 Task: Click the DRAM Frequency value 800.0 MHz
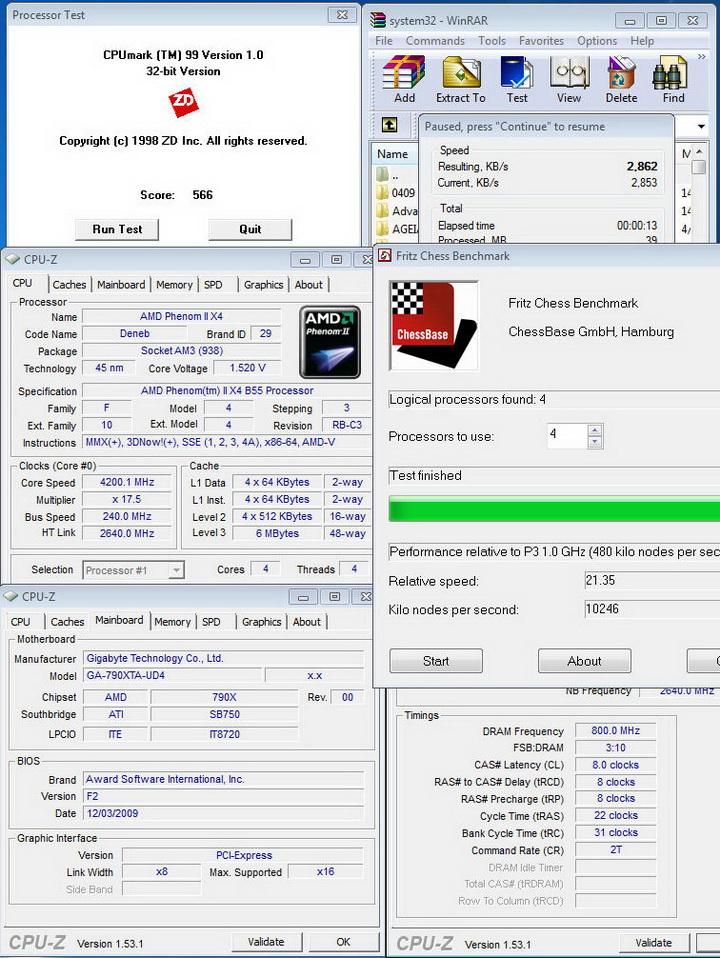615,731
